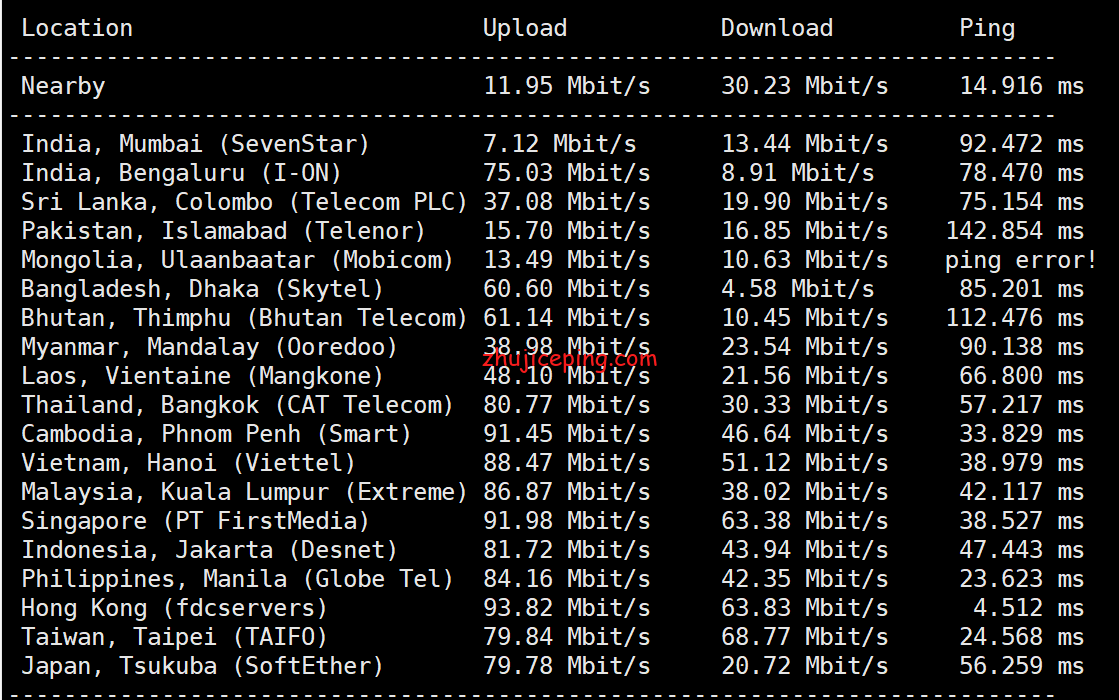Click India, Bengaluru (I-ON) entry

(182, 173)
